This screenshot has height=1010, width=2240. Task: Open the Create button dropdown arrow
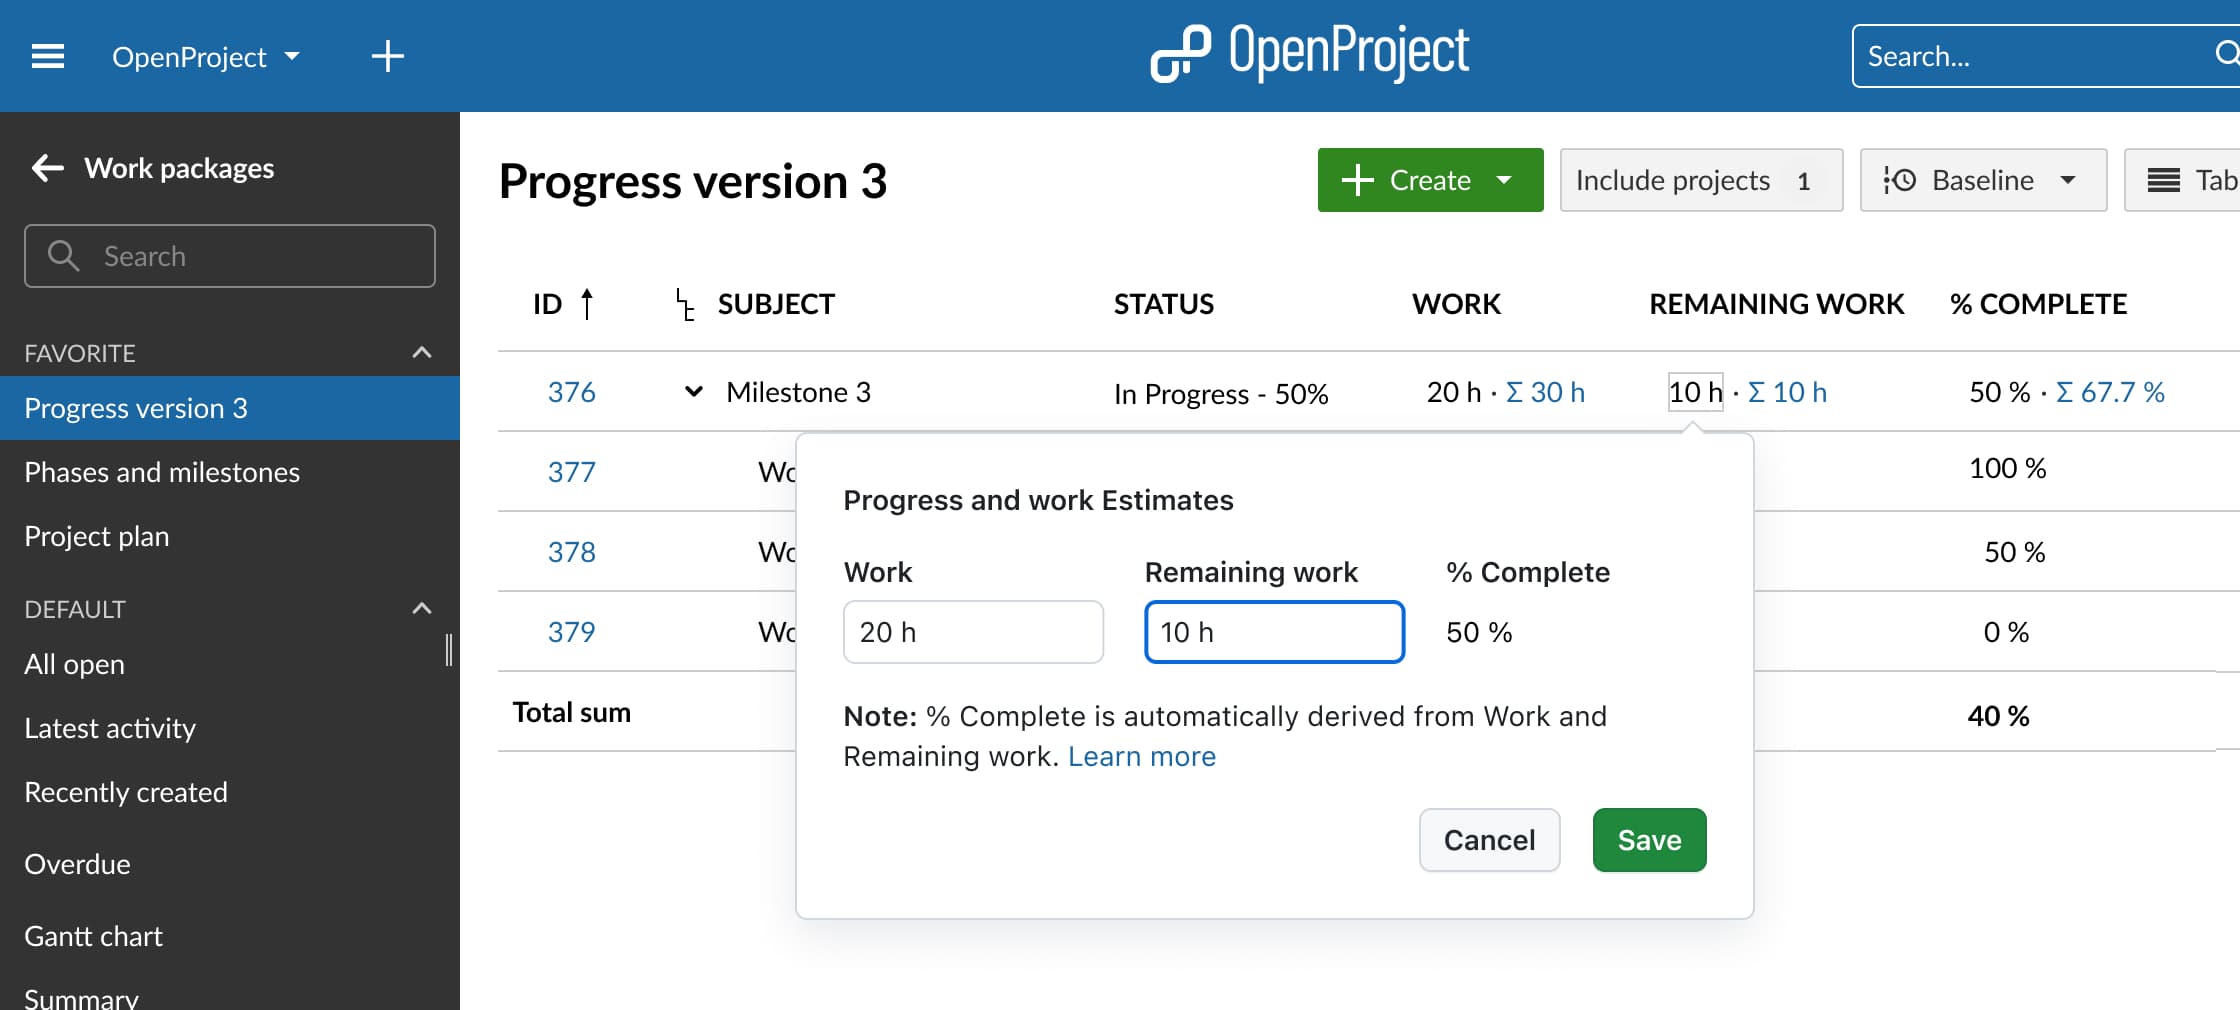click(1504, 180)
